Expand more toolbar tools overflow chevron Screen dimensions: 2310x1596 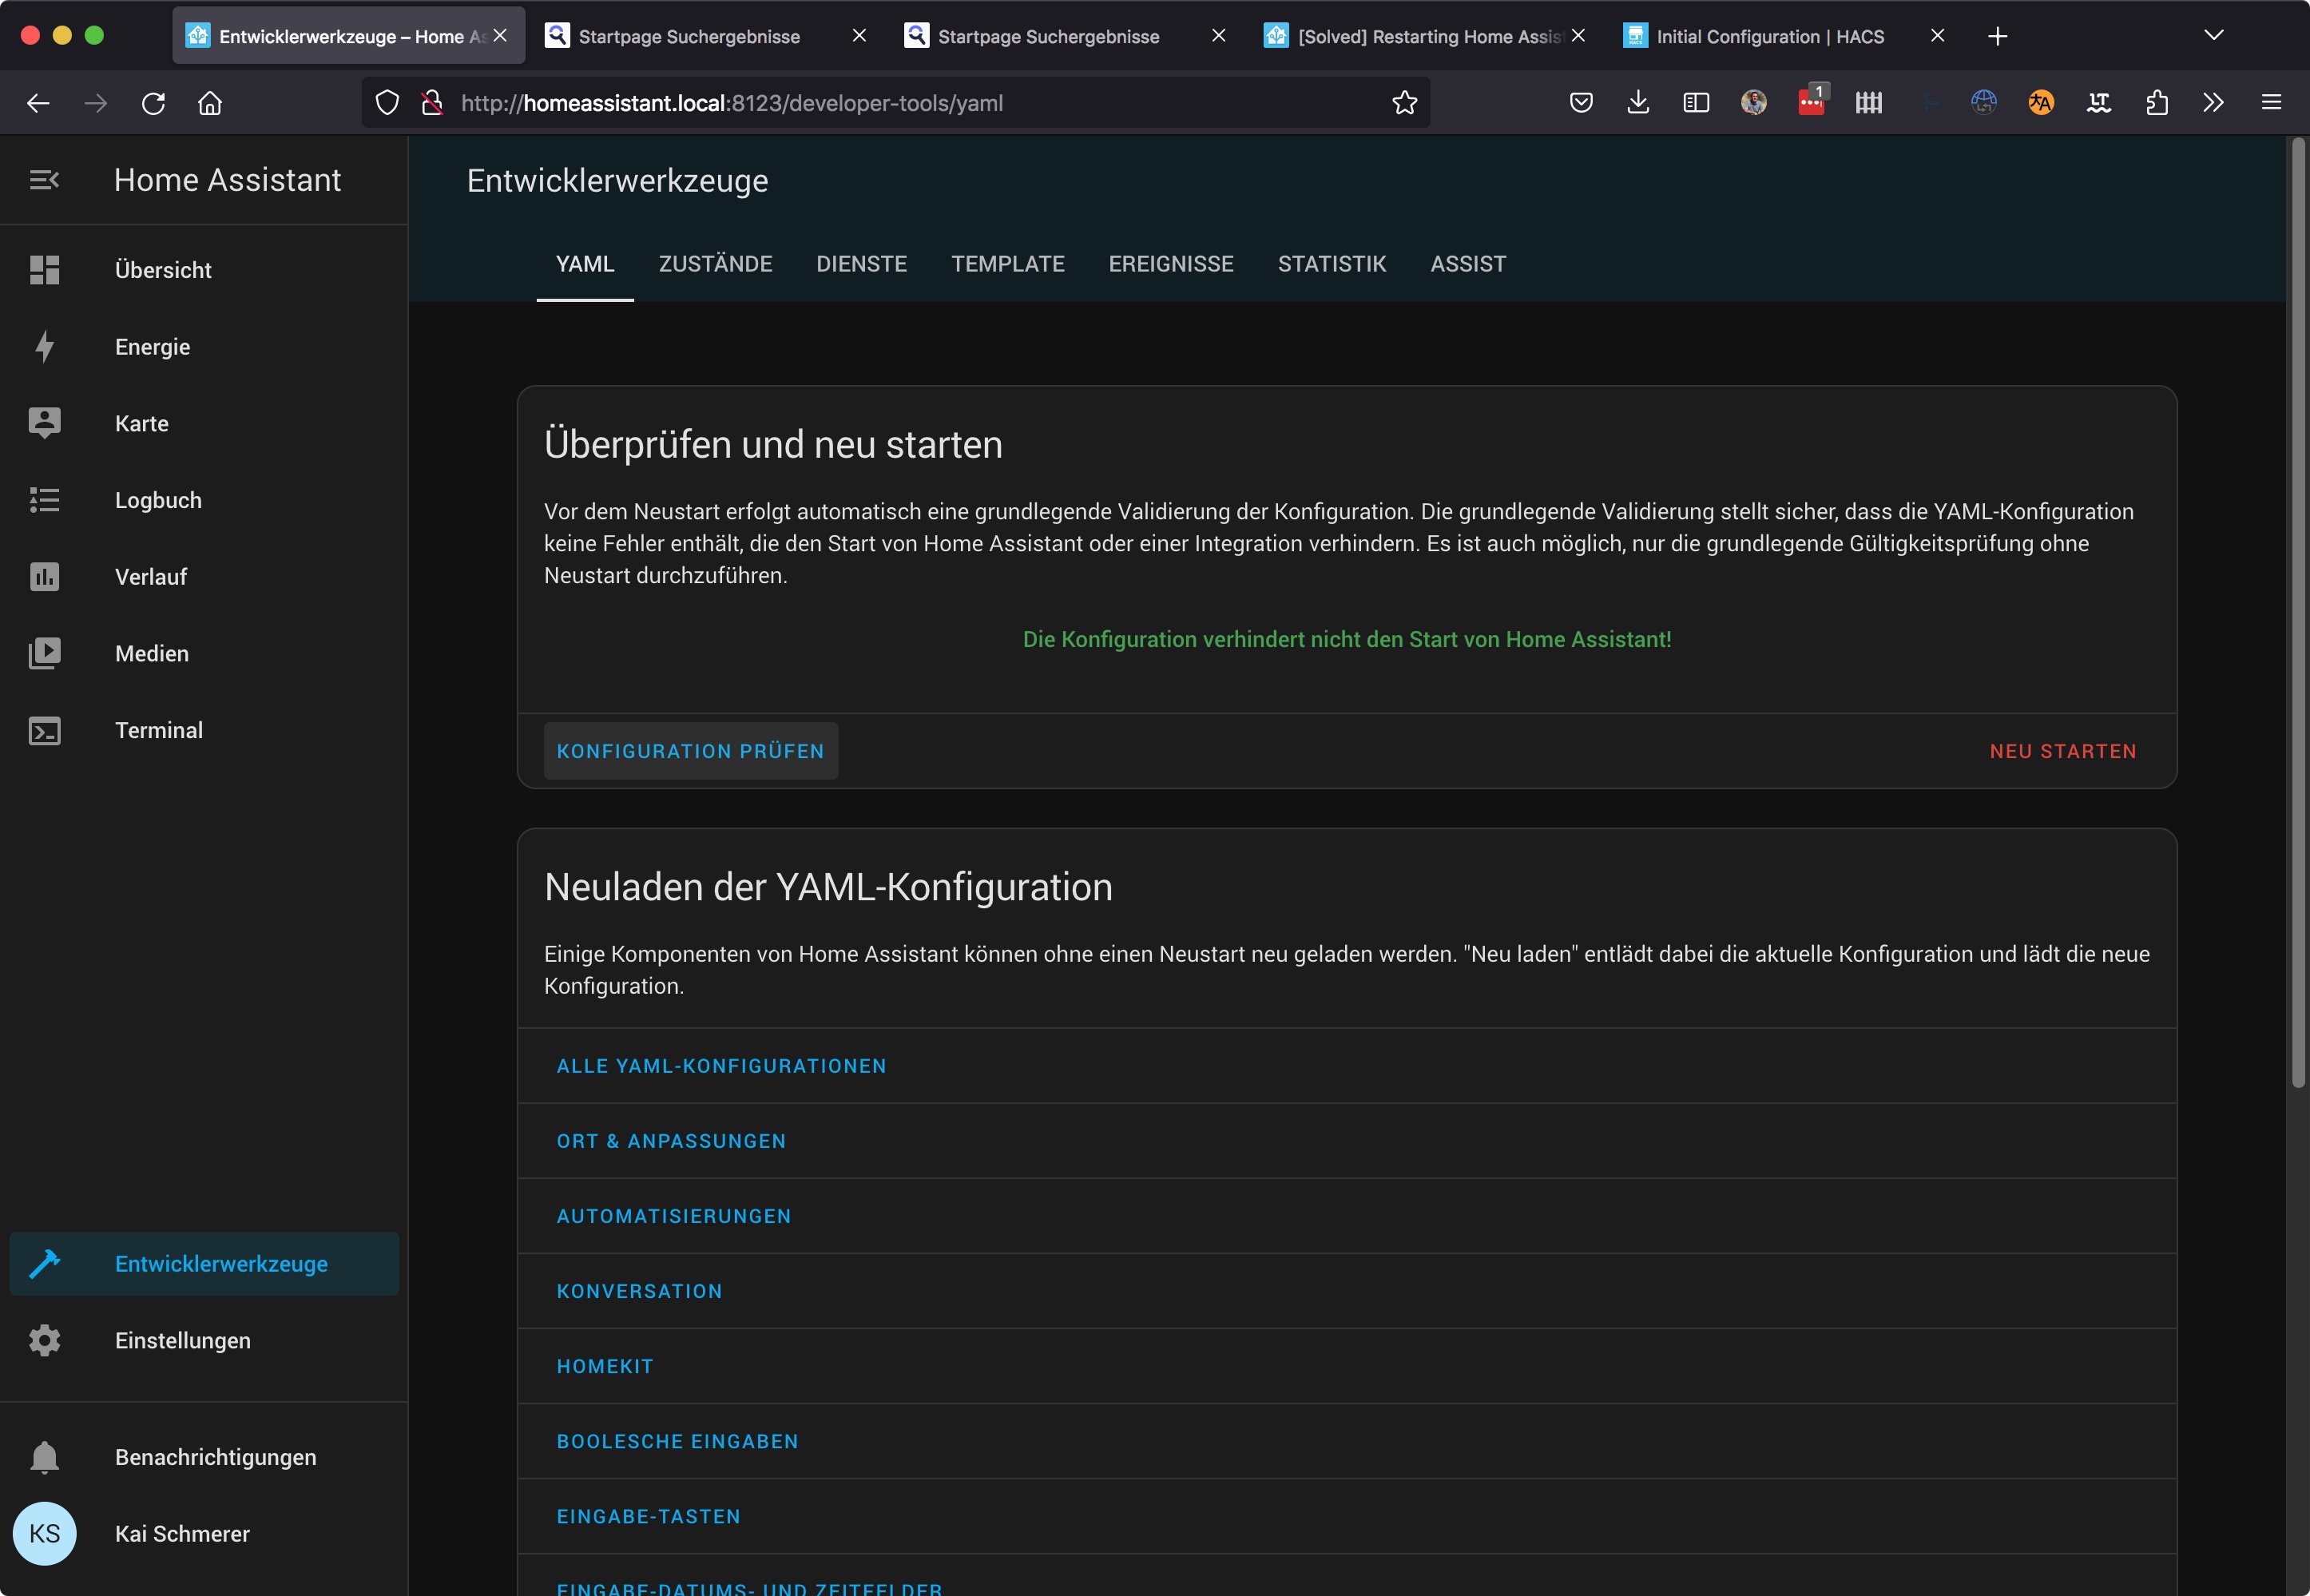point(2213,103)
